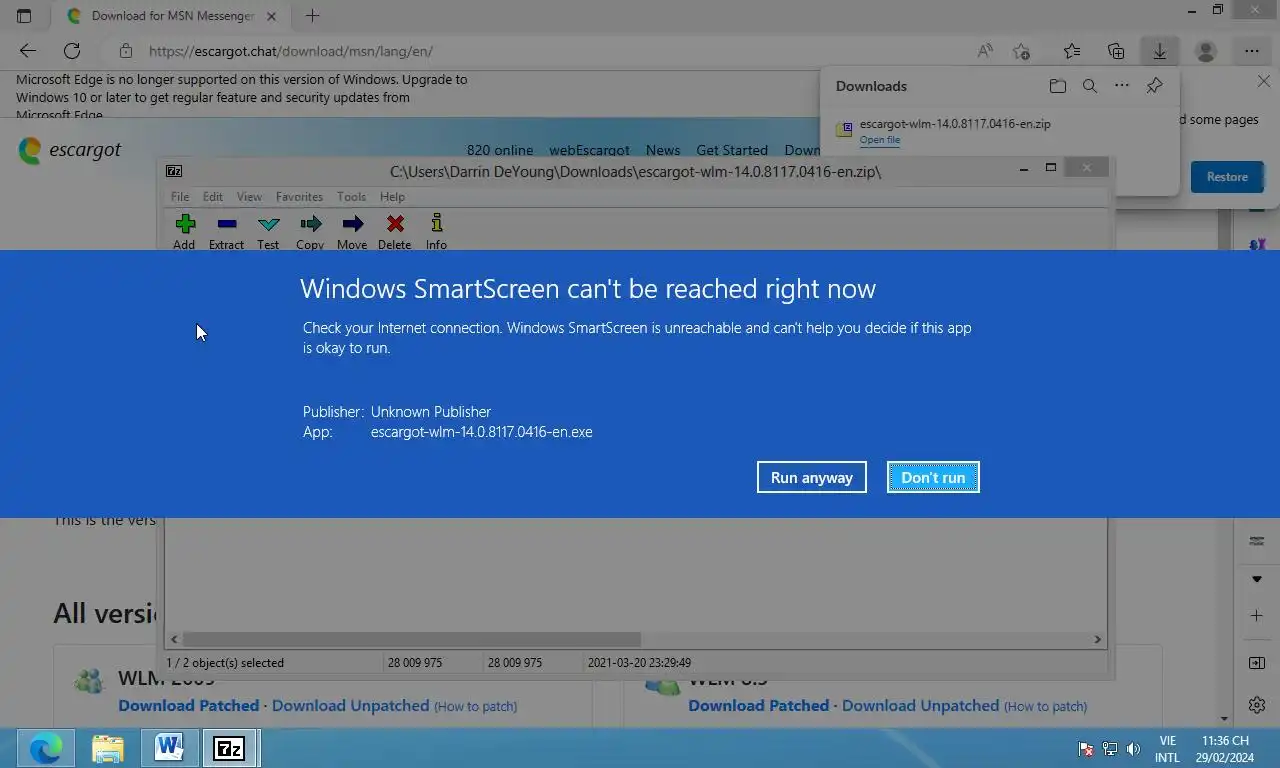This screenshot has width=1280, height=768.
Task: Click the Read aloud icon
Action: point(985,51)
